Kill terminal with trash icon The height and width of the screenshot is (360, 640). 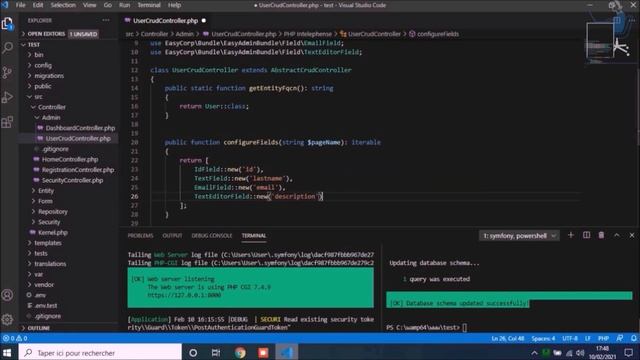tap(601, 235)
